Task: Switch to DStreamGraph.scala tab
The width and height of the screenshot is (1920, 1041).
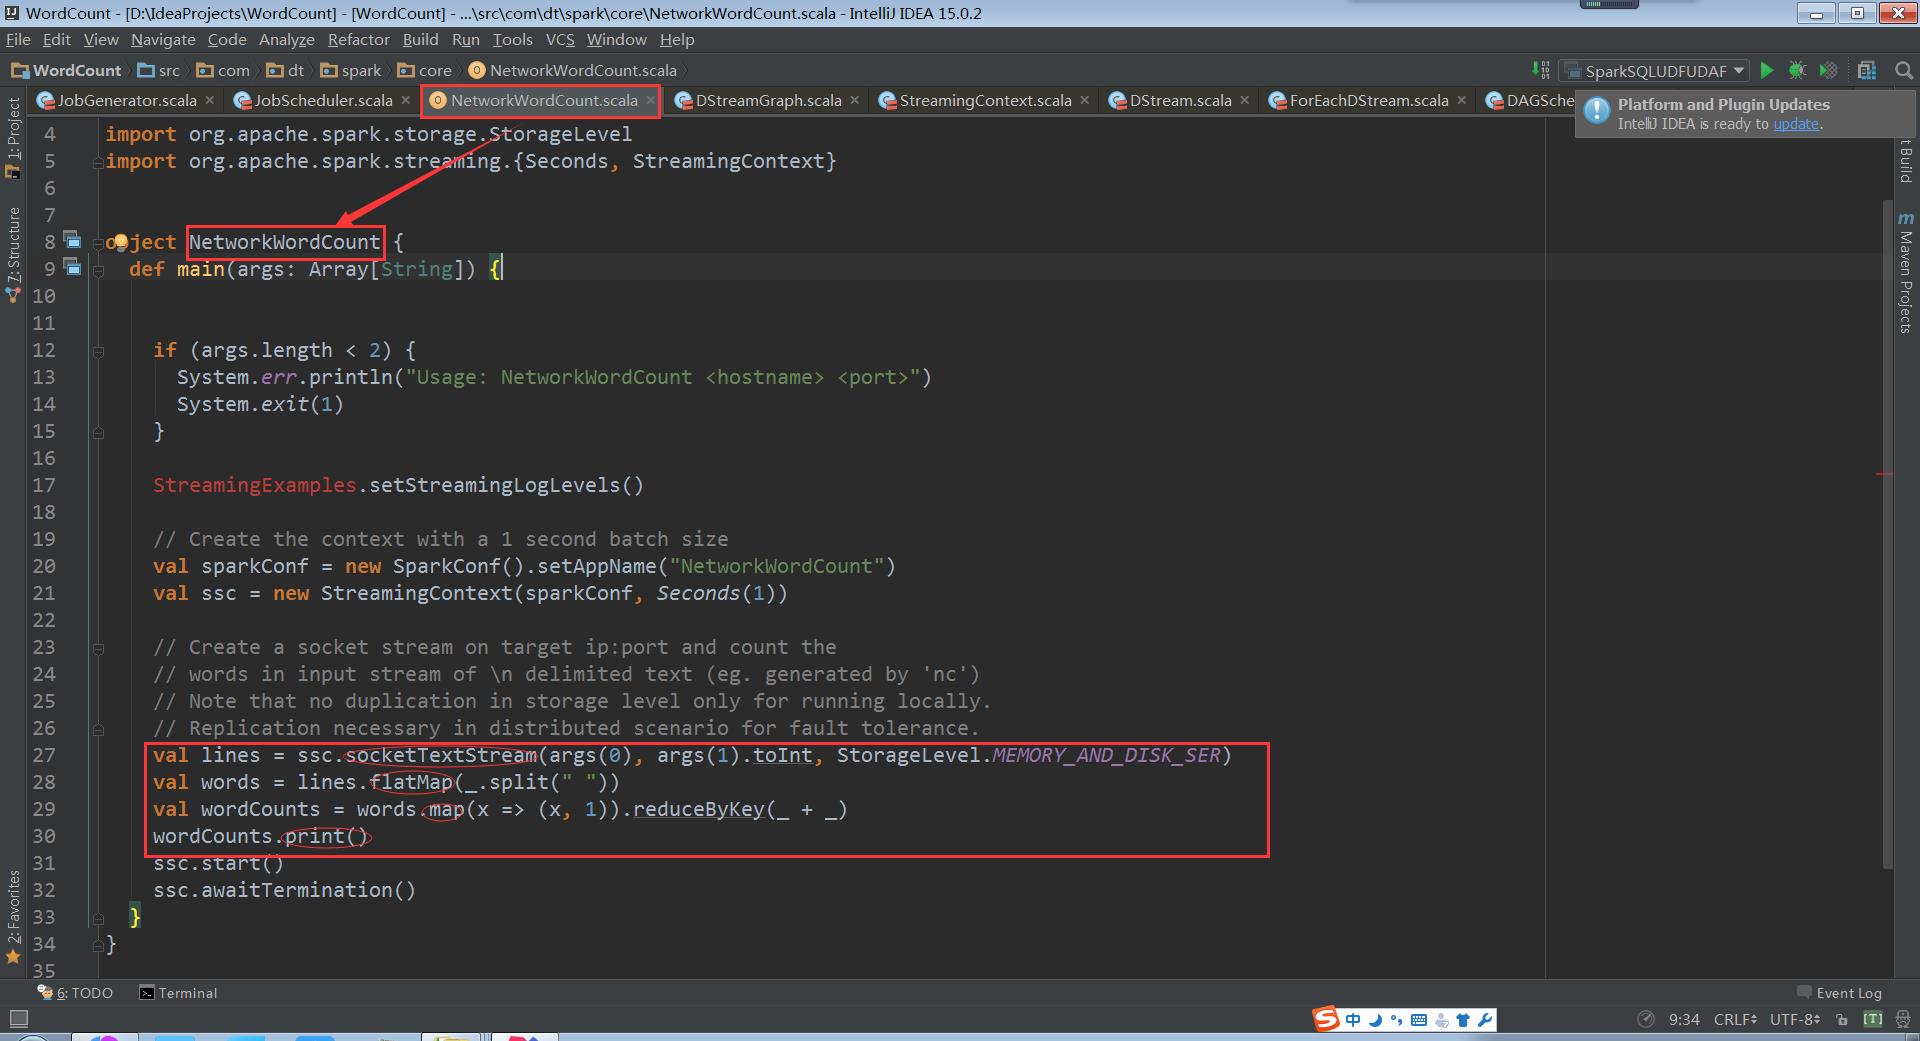Action: (x=768, y=100)
